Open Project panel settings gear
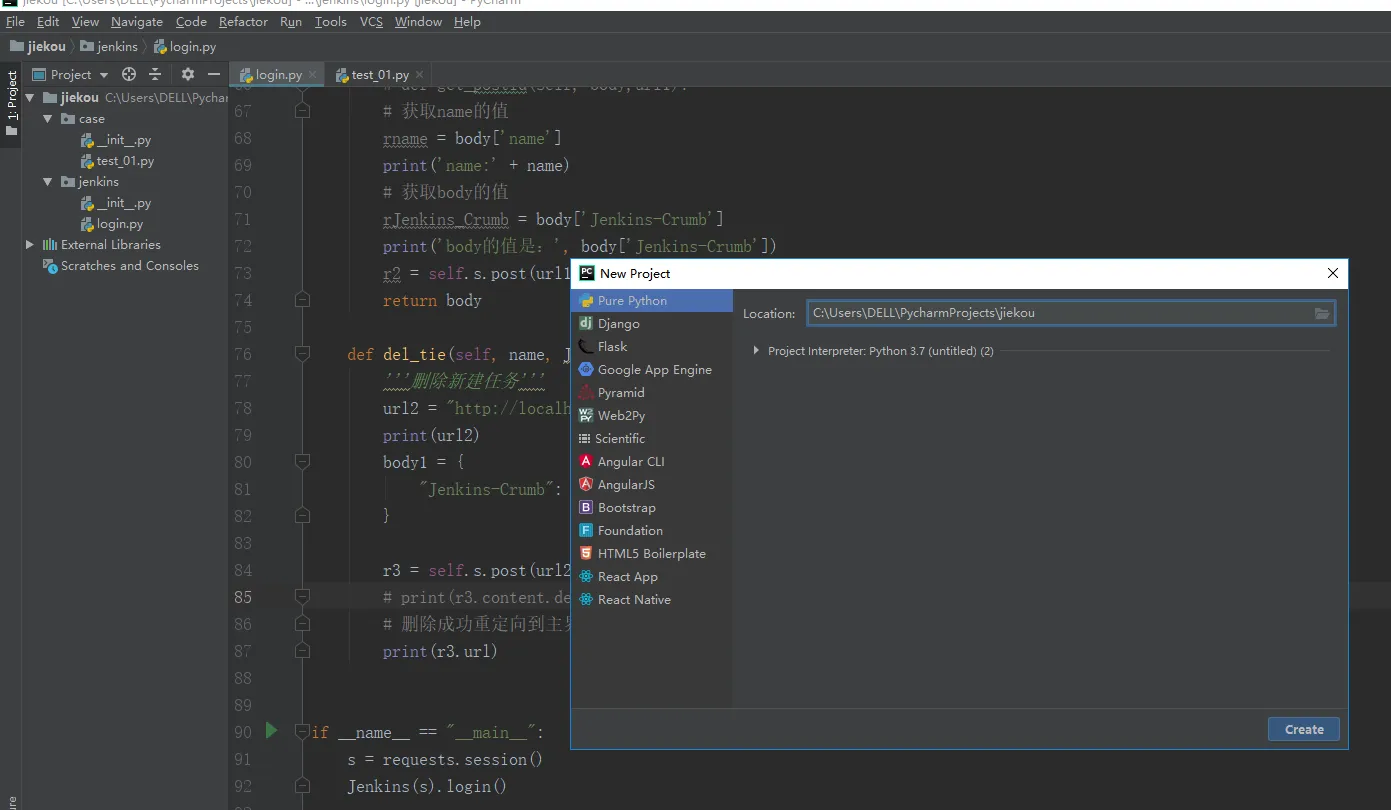 (188, 74)
